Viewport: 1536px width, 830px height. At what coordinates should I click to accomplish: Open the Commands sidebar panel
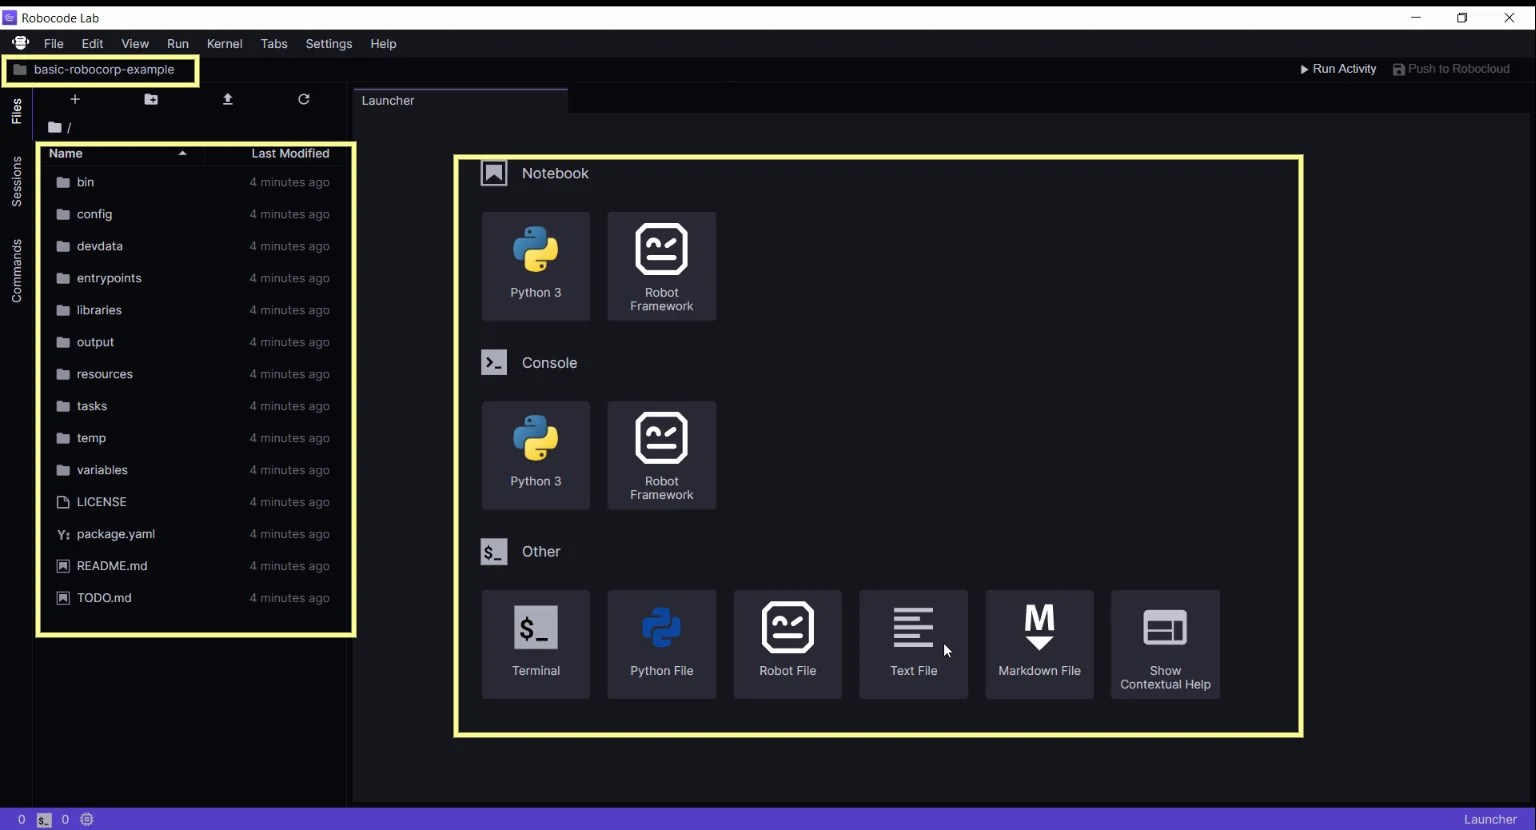[x=16, y=271]
